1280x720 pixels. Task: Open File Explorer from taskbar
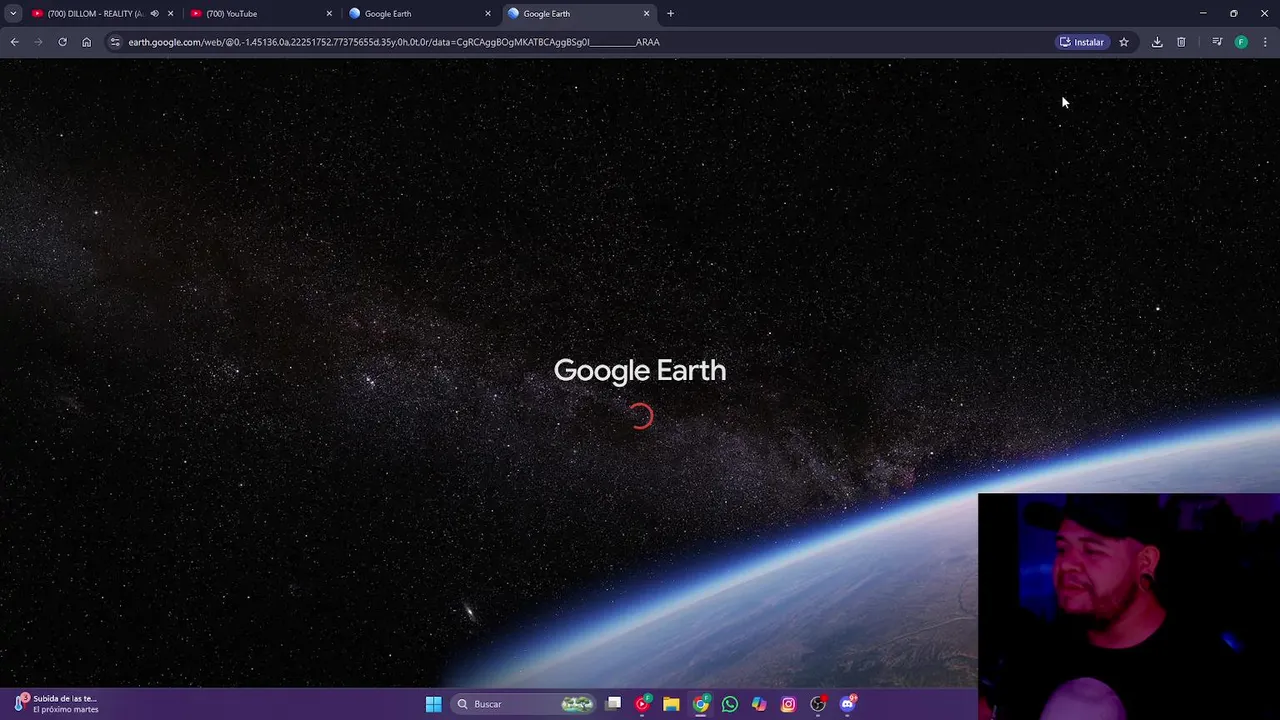[x=671, y=704]
